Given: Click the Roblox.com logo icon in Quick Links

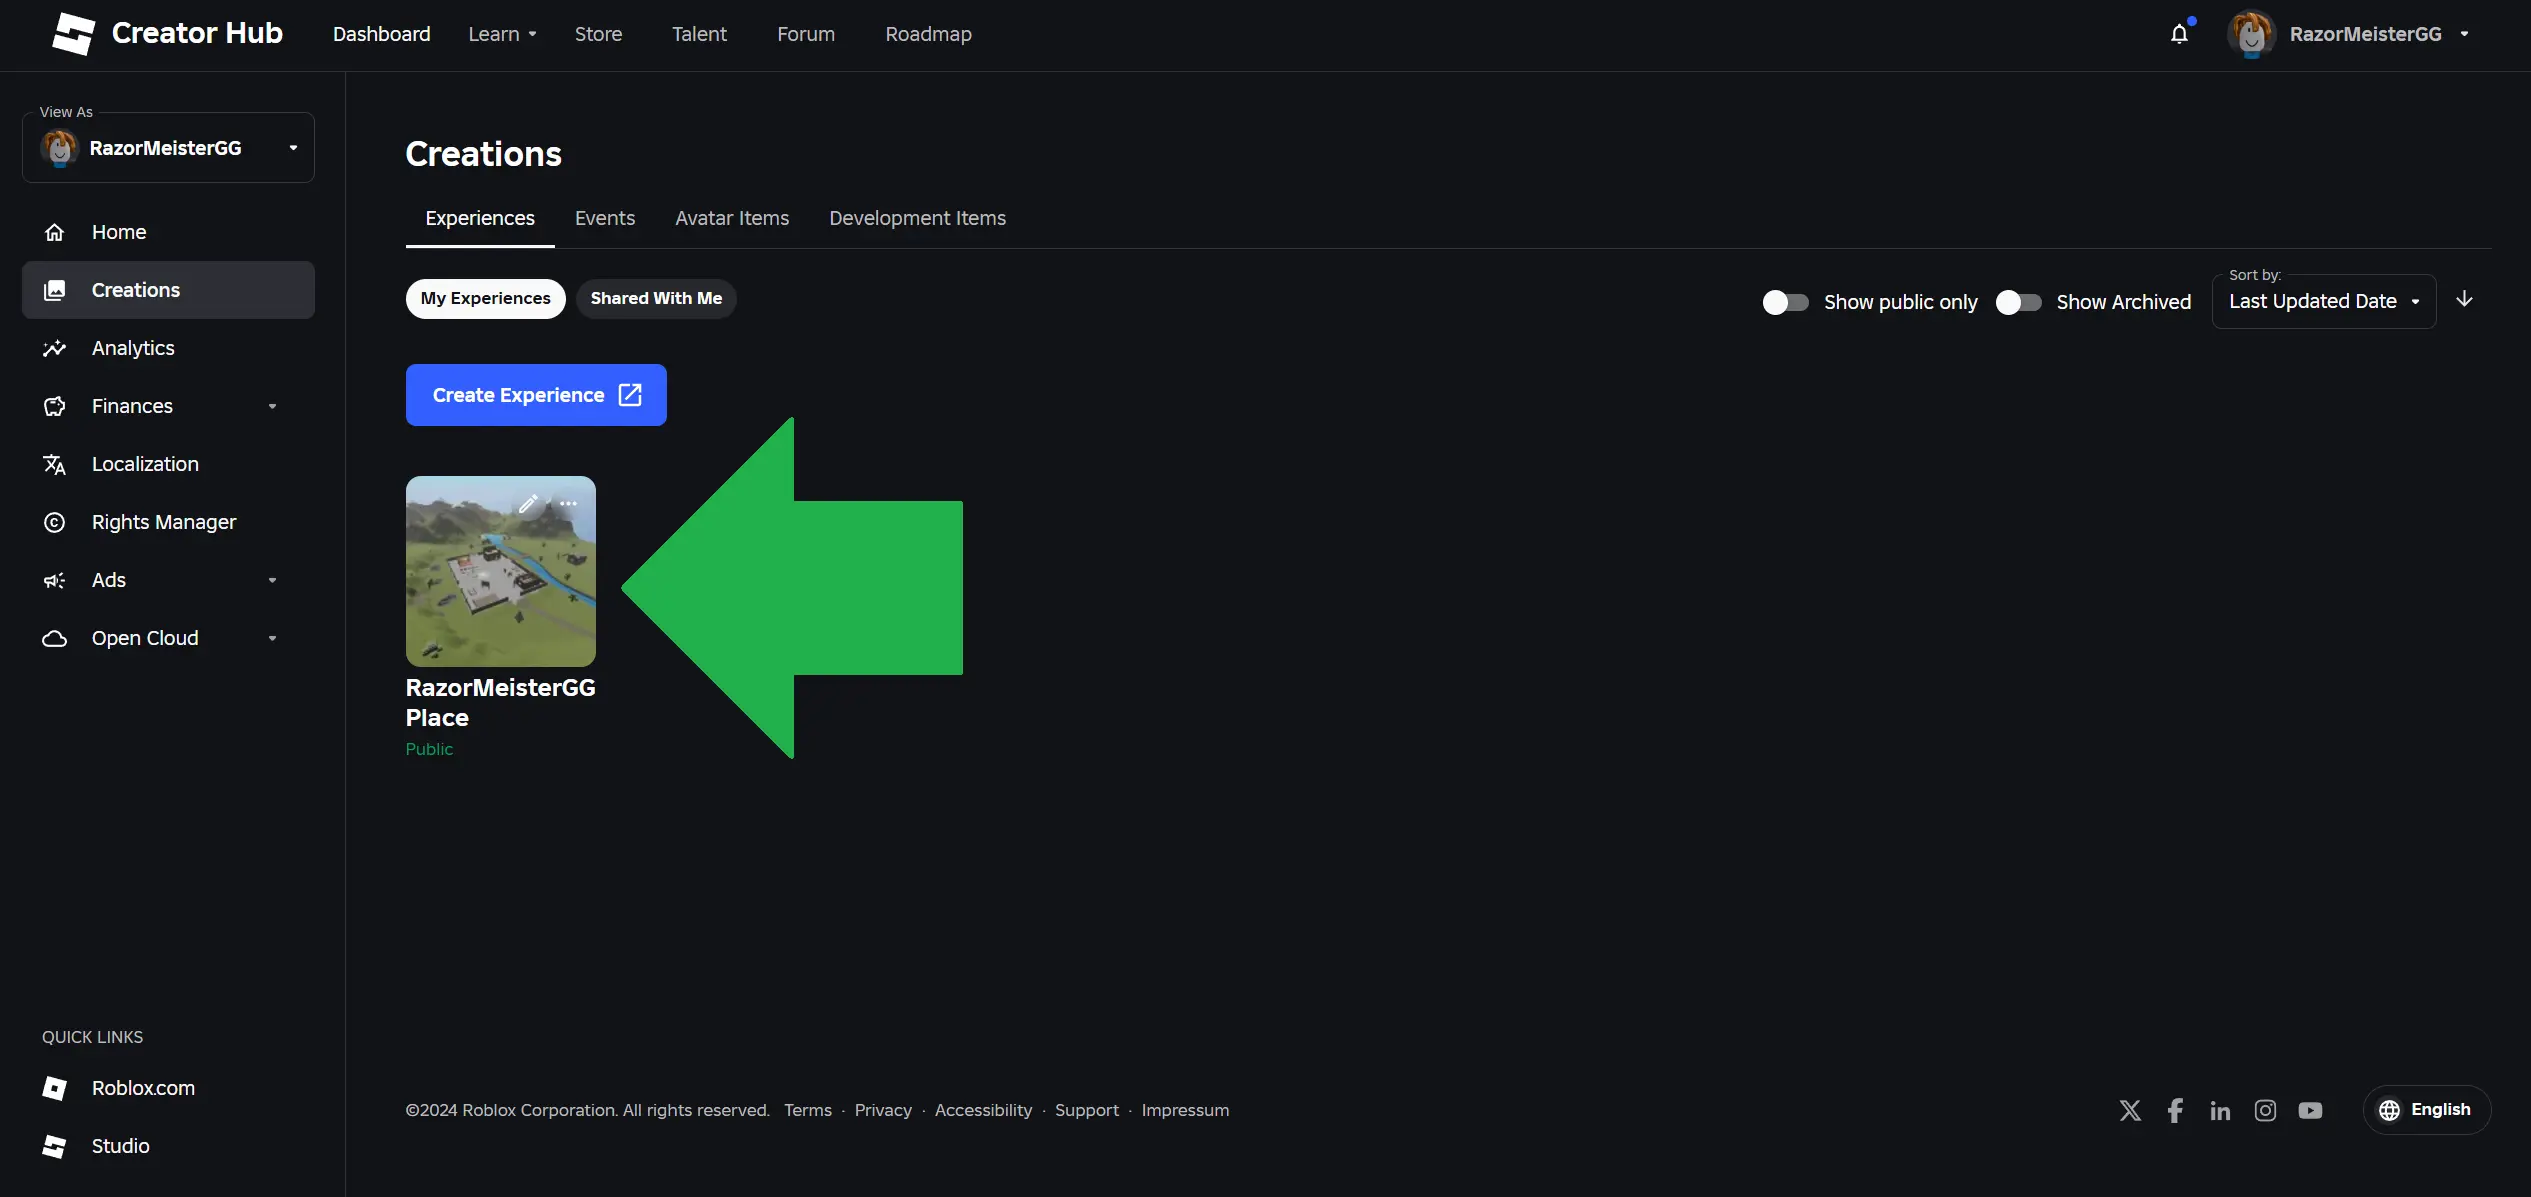Looking at the screenshot, I should click(x=55, y=1088).
